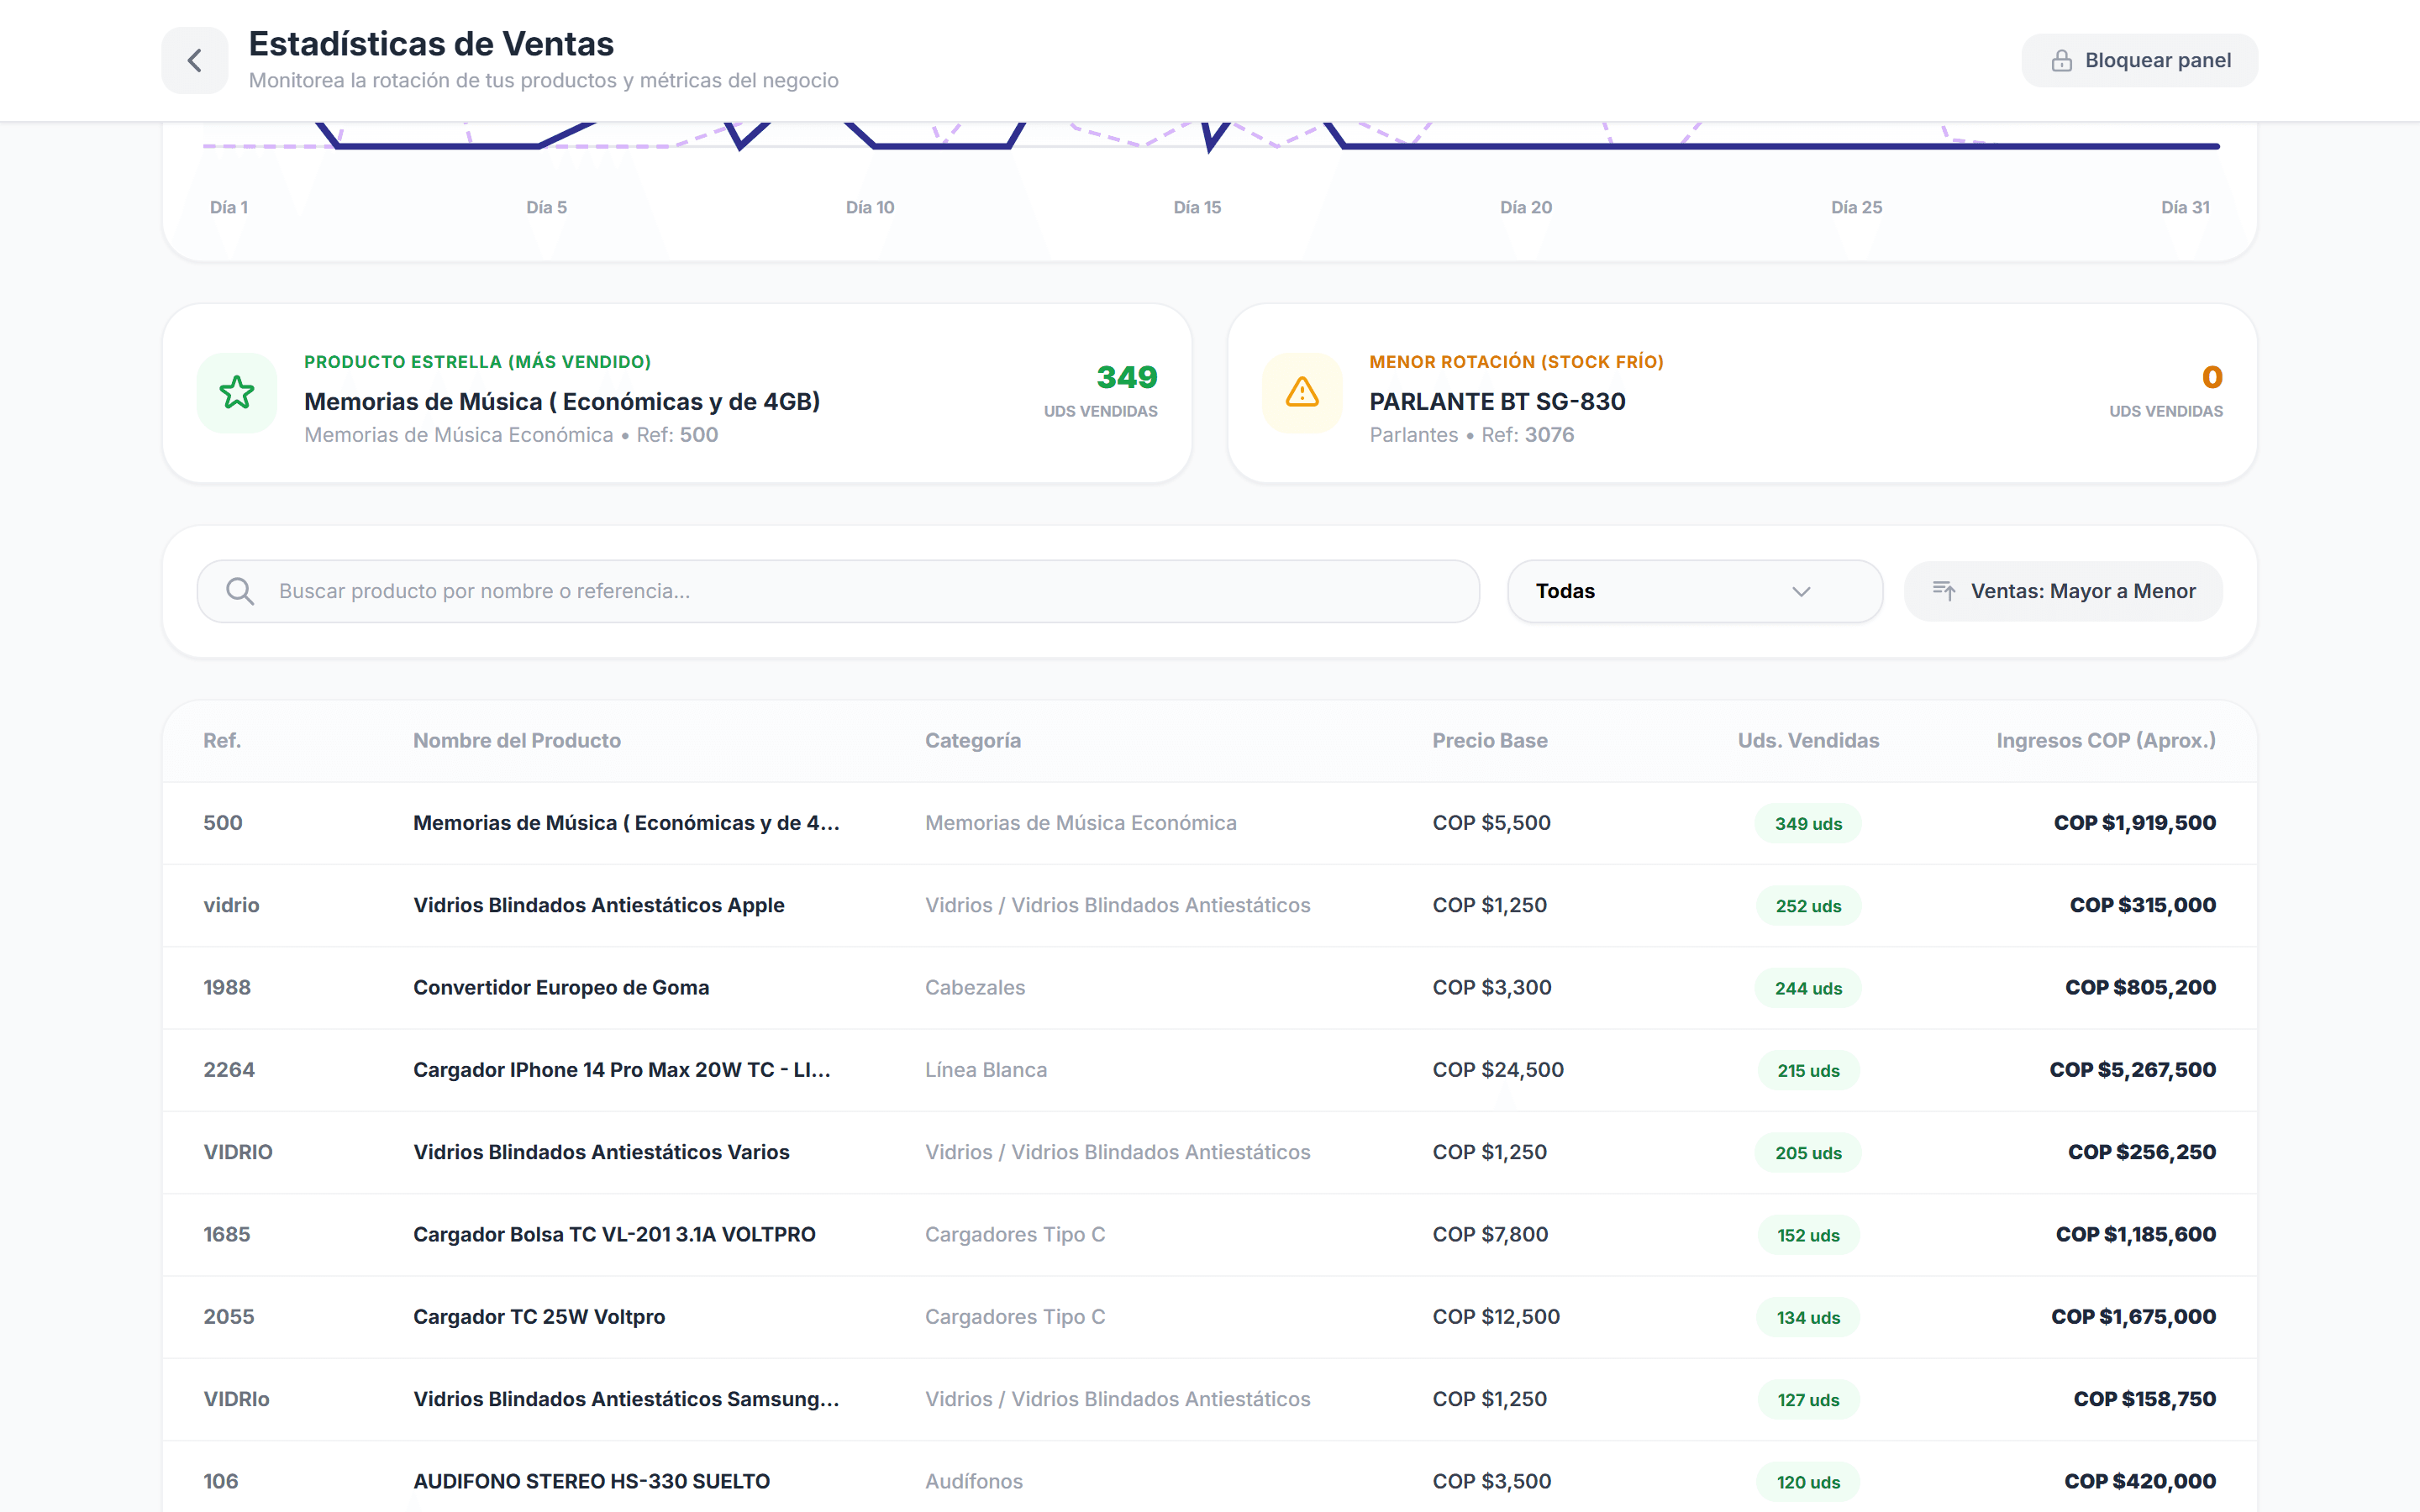Click the Precio Base column header
The width and height of the screenshot is (2420, 1512).
(x=1490, y=740)
